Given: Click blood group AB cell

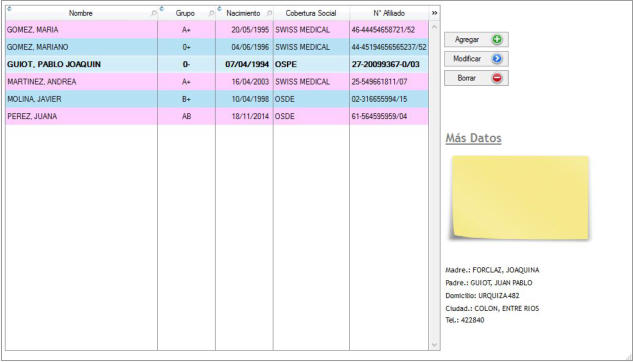Looking at the screenshot, I should tap(186, 117).
